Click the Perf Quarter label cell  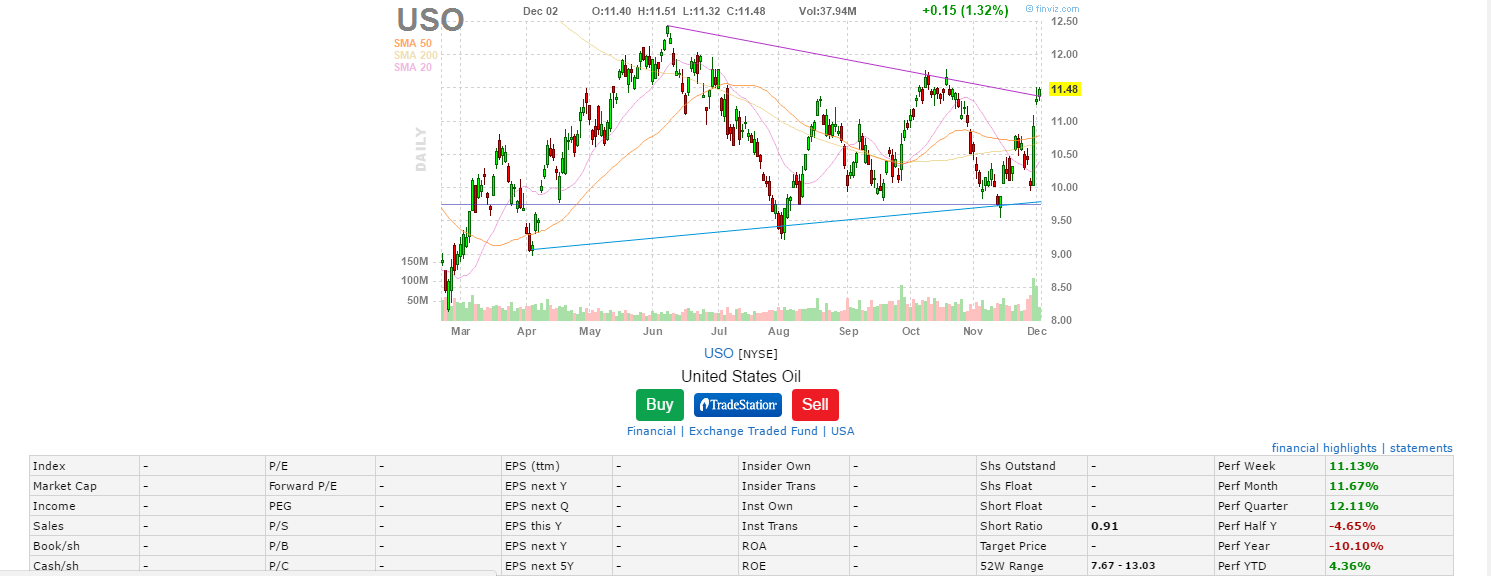pyautogui.click(x=1268, y=506)
